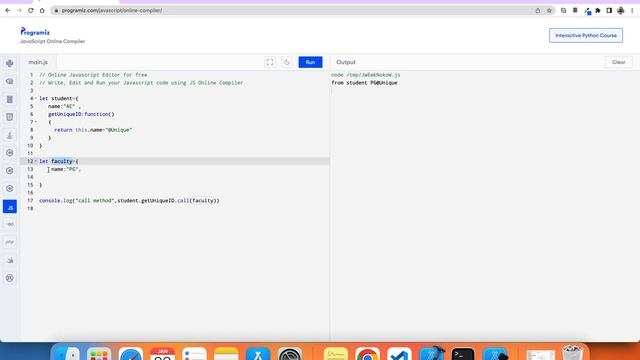The height and width of the screenshot is (360, 640).
Task: Go forward in browser history
Action: pyautogui.click(x=19, y=10)
